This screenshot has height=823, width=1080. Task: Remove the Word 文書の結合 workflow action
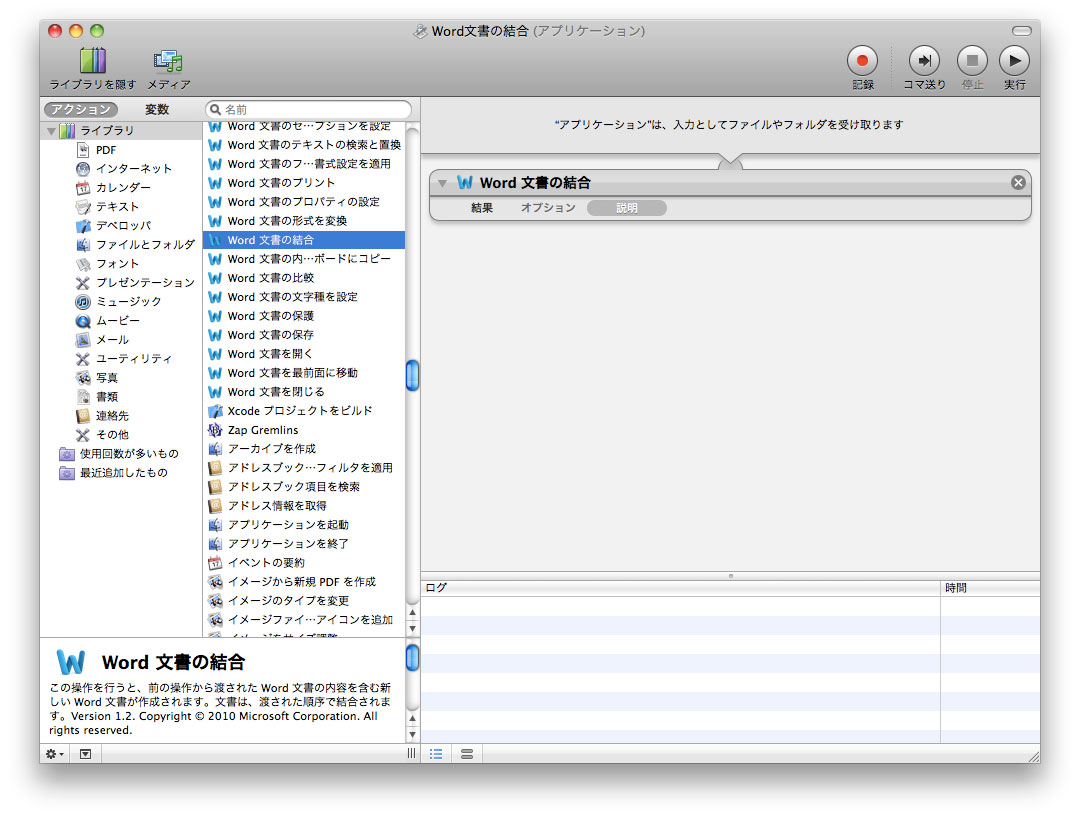(1018, 183)
